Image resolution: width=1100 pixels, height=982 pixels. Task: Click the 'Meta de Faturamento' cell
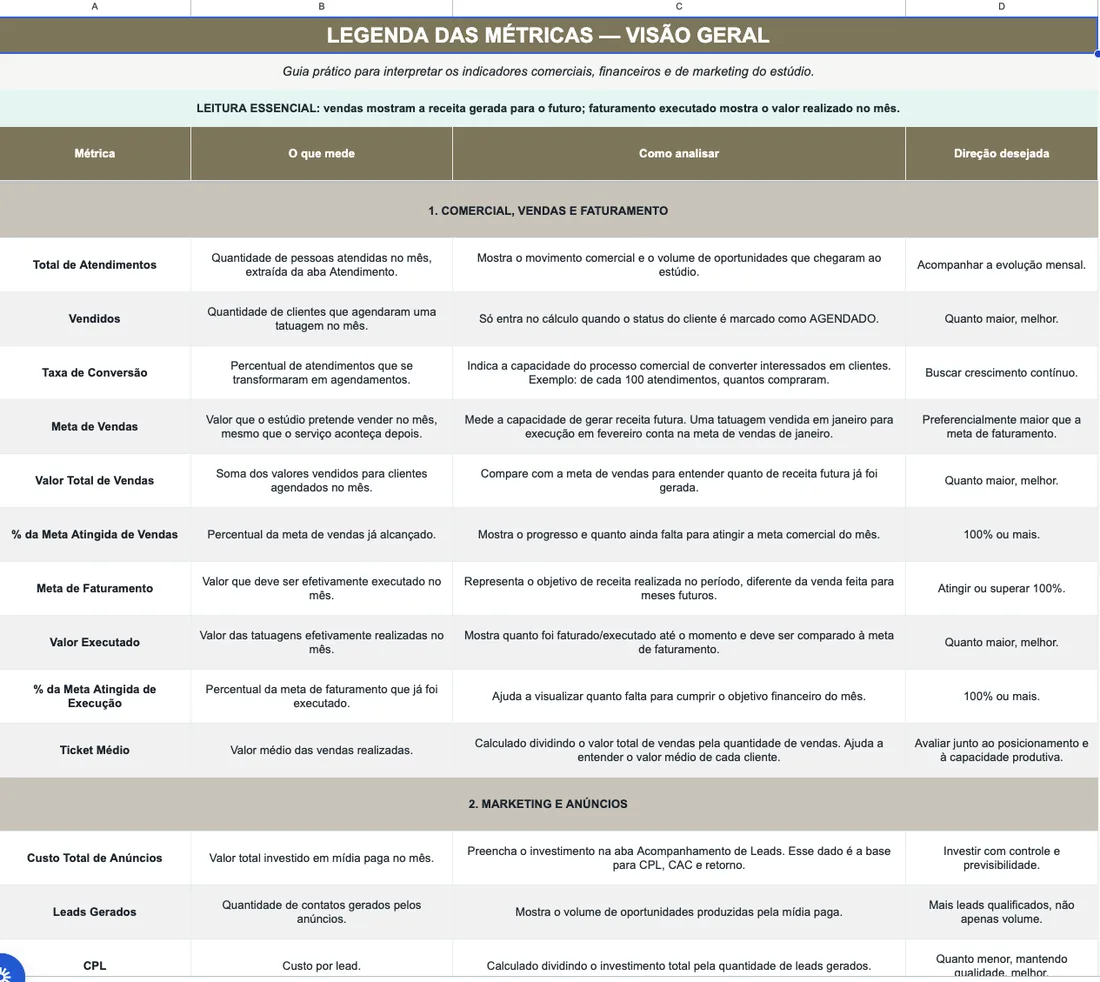point(95,588)
